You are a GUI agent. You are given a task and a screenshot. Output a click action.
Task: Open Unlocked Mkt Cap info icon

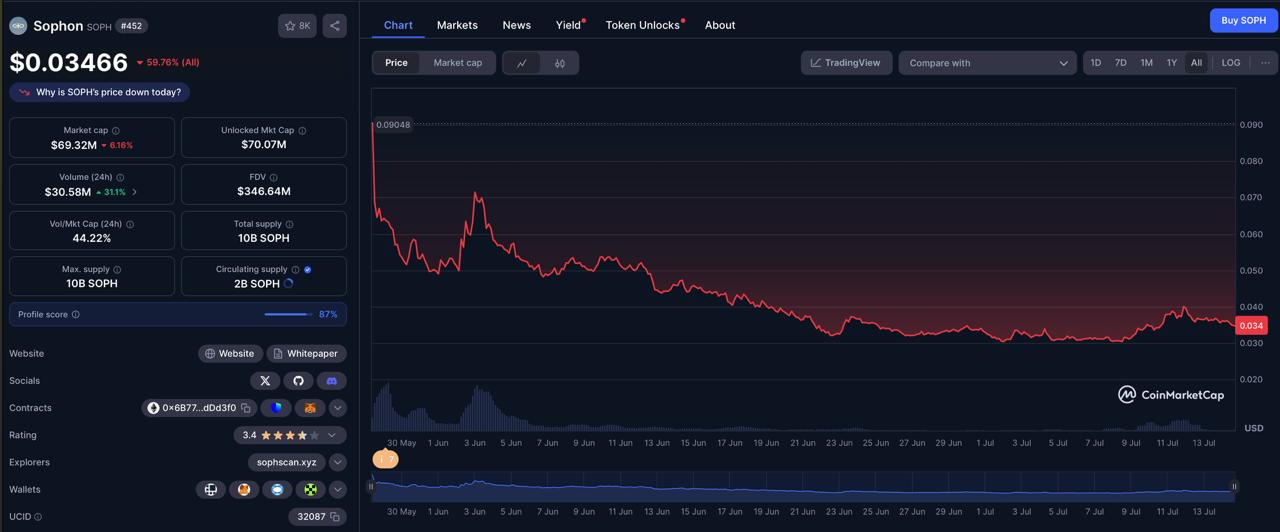point(302,131)
